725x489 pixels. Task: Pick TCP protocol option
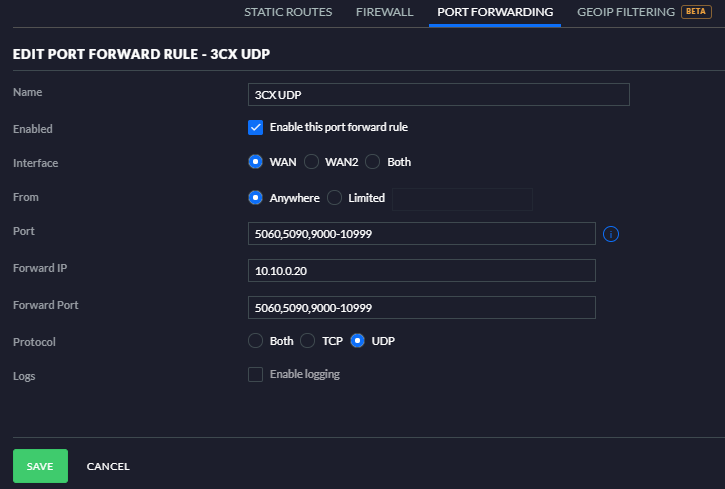(307, 341)
